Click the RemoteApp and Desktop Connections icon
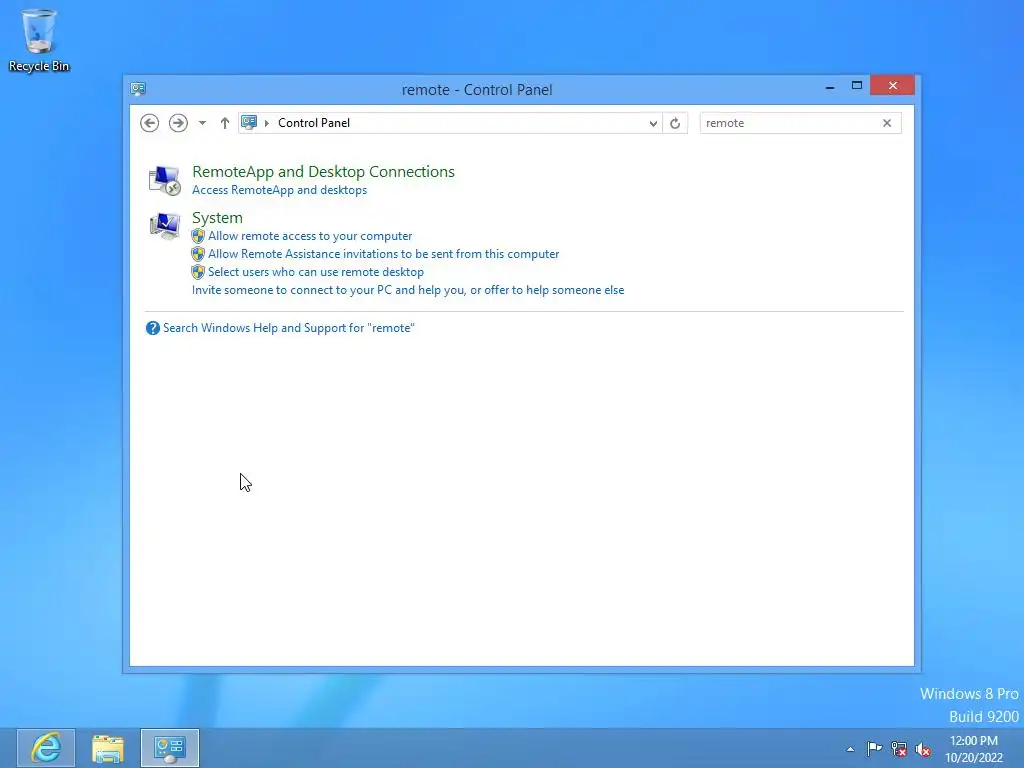Image resolution: width=1024 pixels, height=768 pixels. point(165,180)
